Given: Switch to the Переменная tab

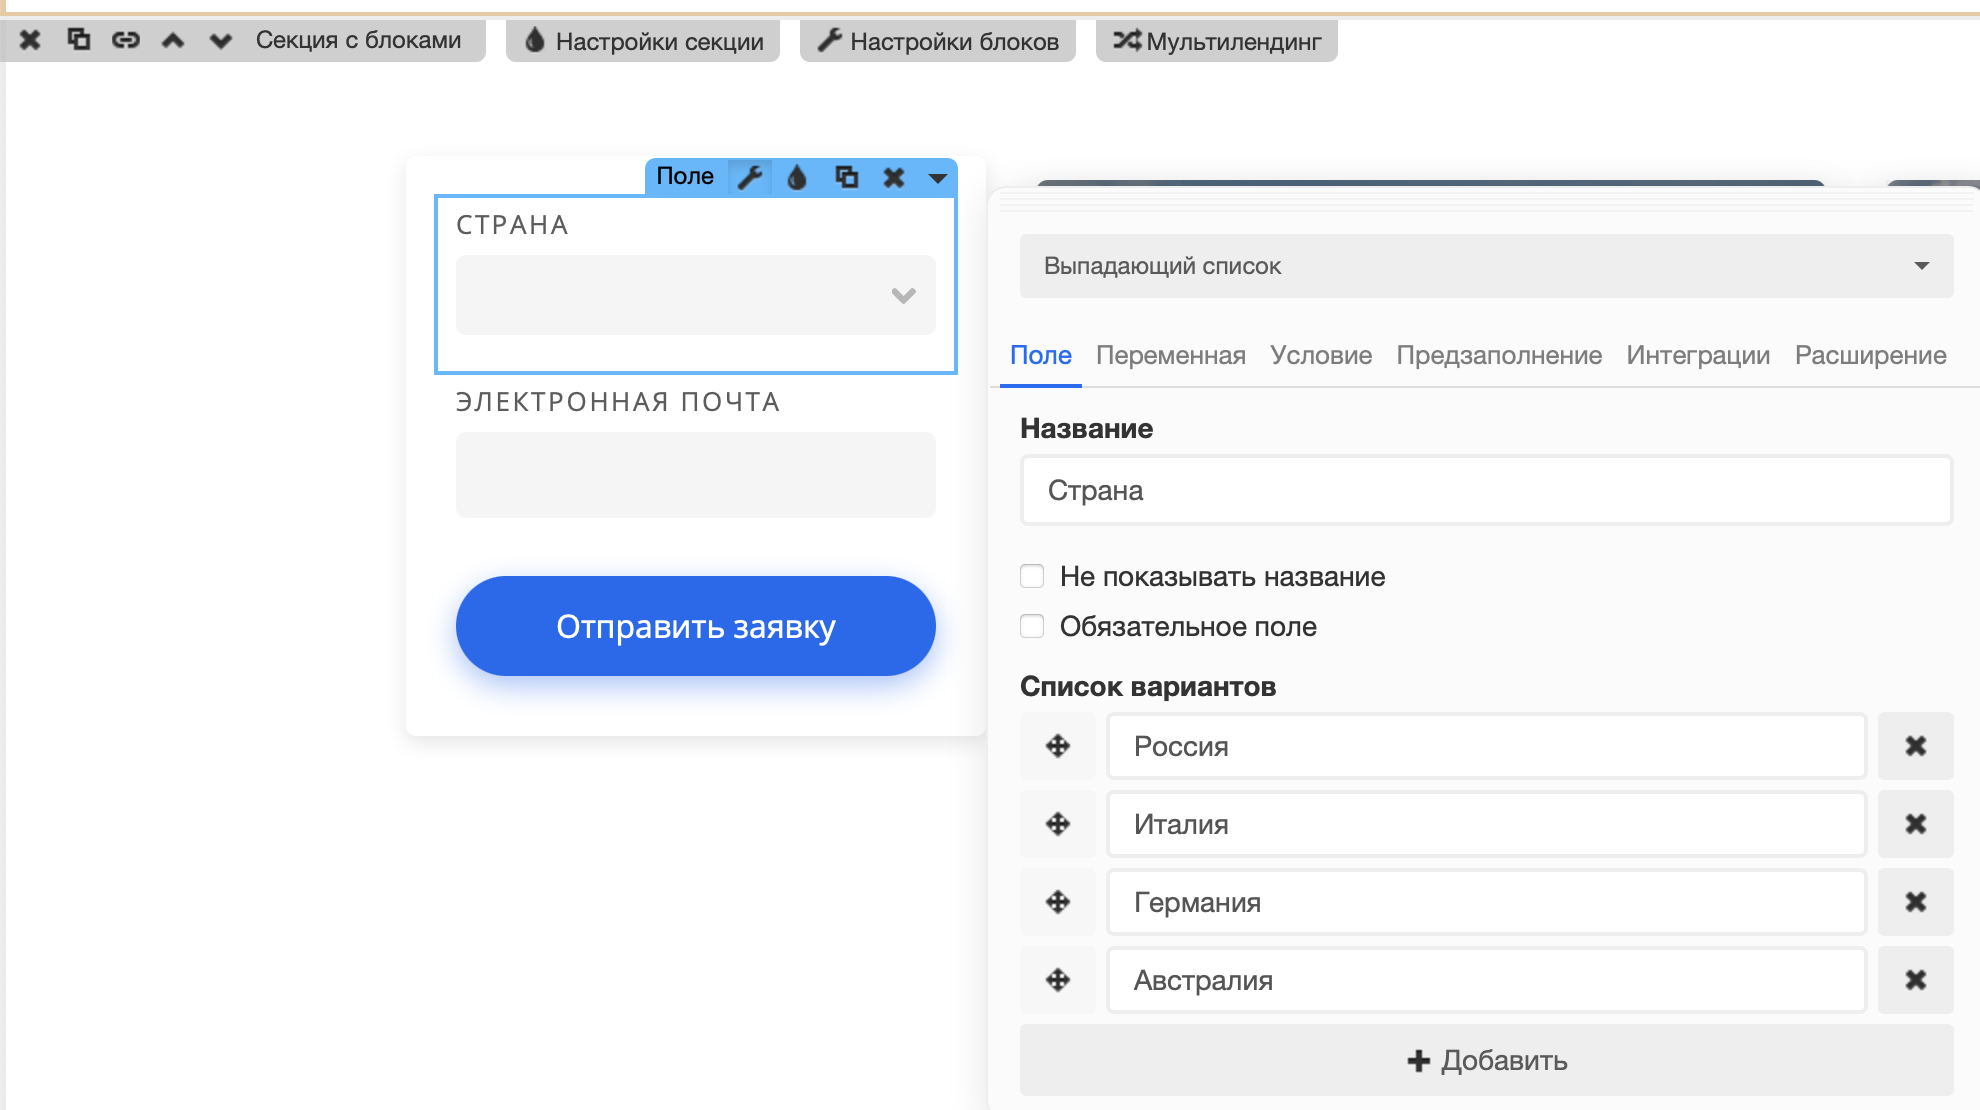Looking at the screenshot, I should (x=1171, y=355).
